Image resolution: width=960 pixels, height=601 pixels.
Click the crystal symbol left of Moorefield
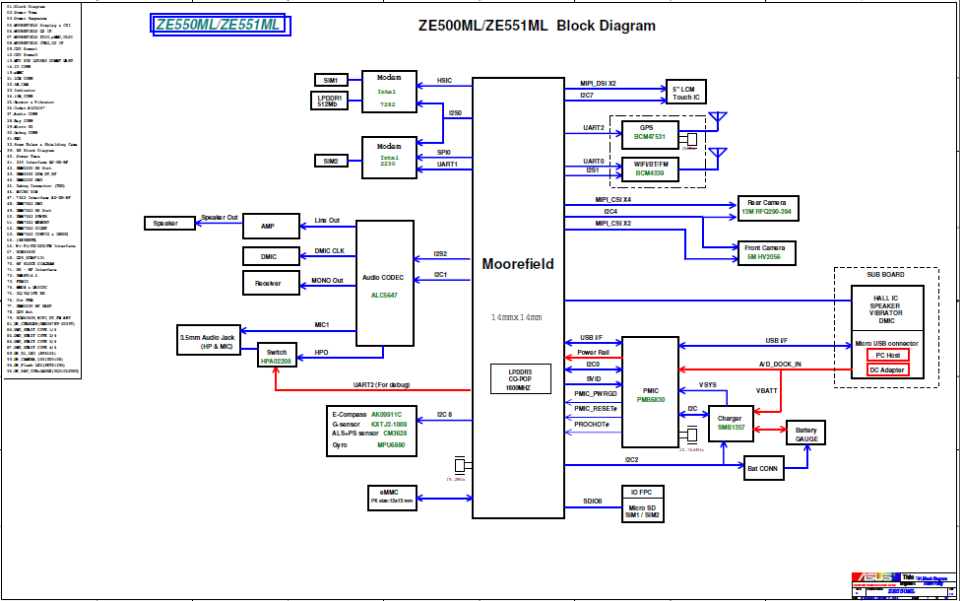pyautogui.click(x=460, y=465)
